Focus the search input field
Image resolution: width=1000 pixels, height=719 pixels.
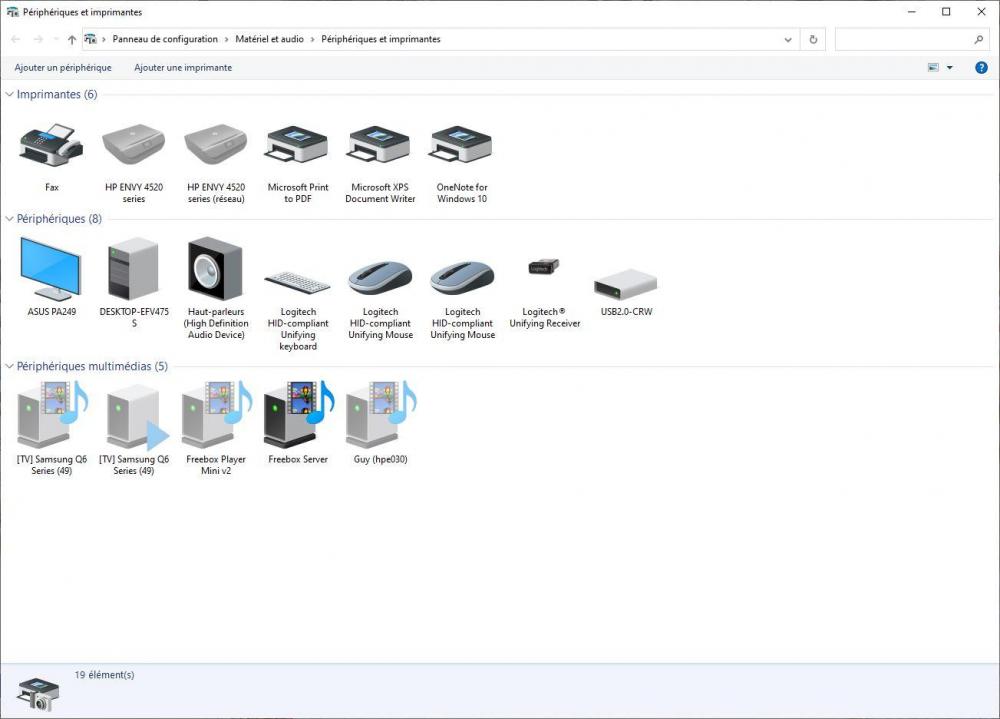(904, 40)
